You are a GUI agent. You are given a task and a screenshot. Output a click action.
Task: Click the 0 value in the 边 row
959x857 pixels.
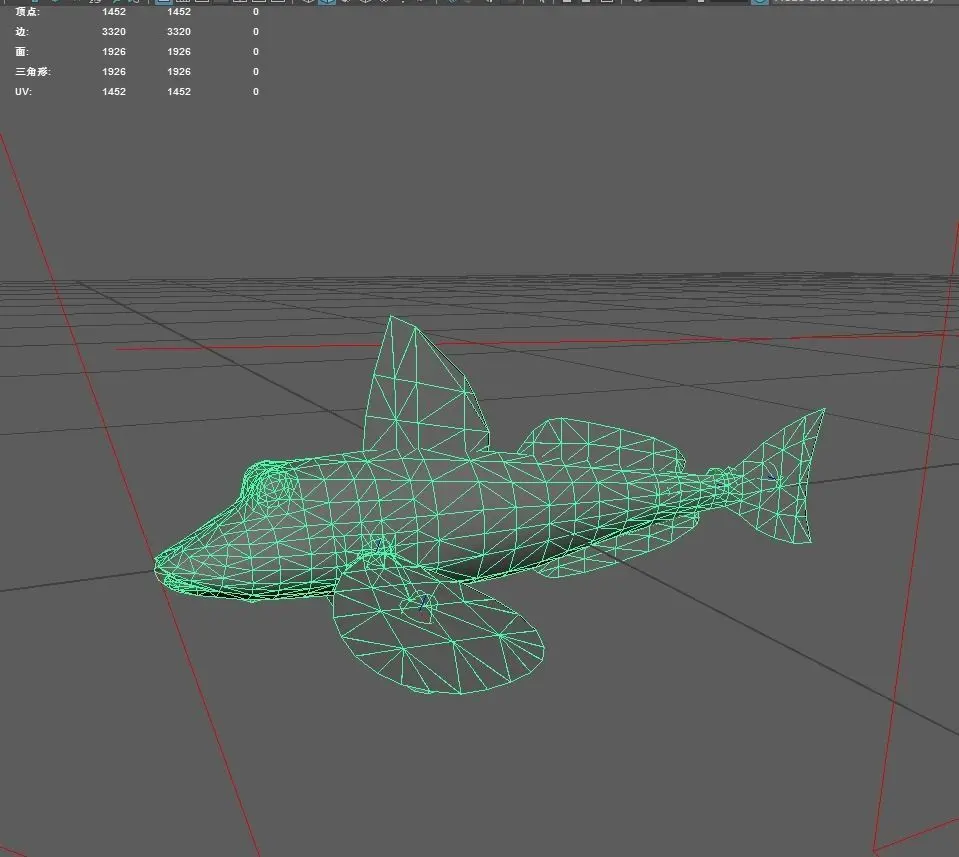point(256,31)
